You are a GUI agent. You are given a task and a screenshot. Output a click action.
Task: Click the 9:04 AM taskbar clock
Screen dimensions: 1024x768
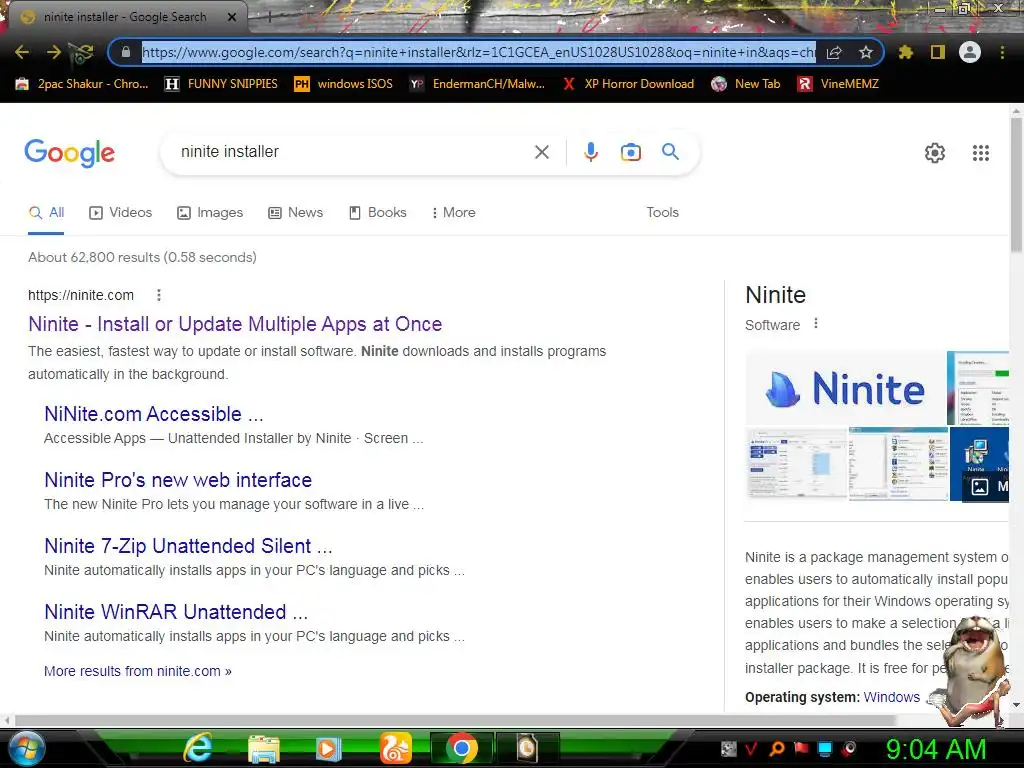click(x=935, y=749)
